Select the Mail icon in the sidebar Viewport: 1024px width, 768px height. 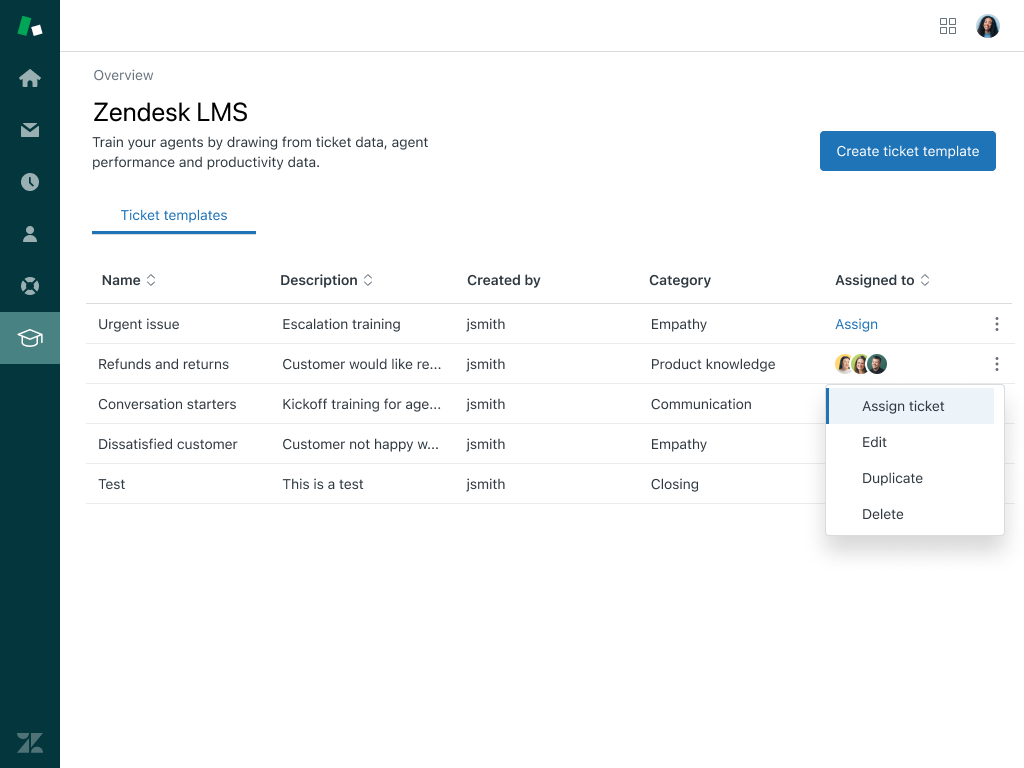29,130
